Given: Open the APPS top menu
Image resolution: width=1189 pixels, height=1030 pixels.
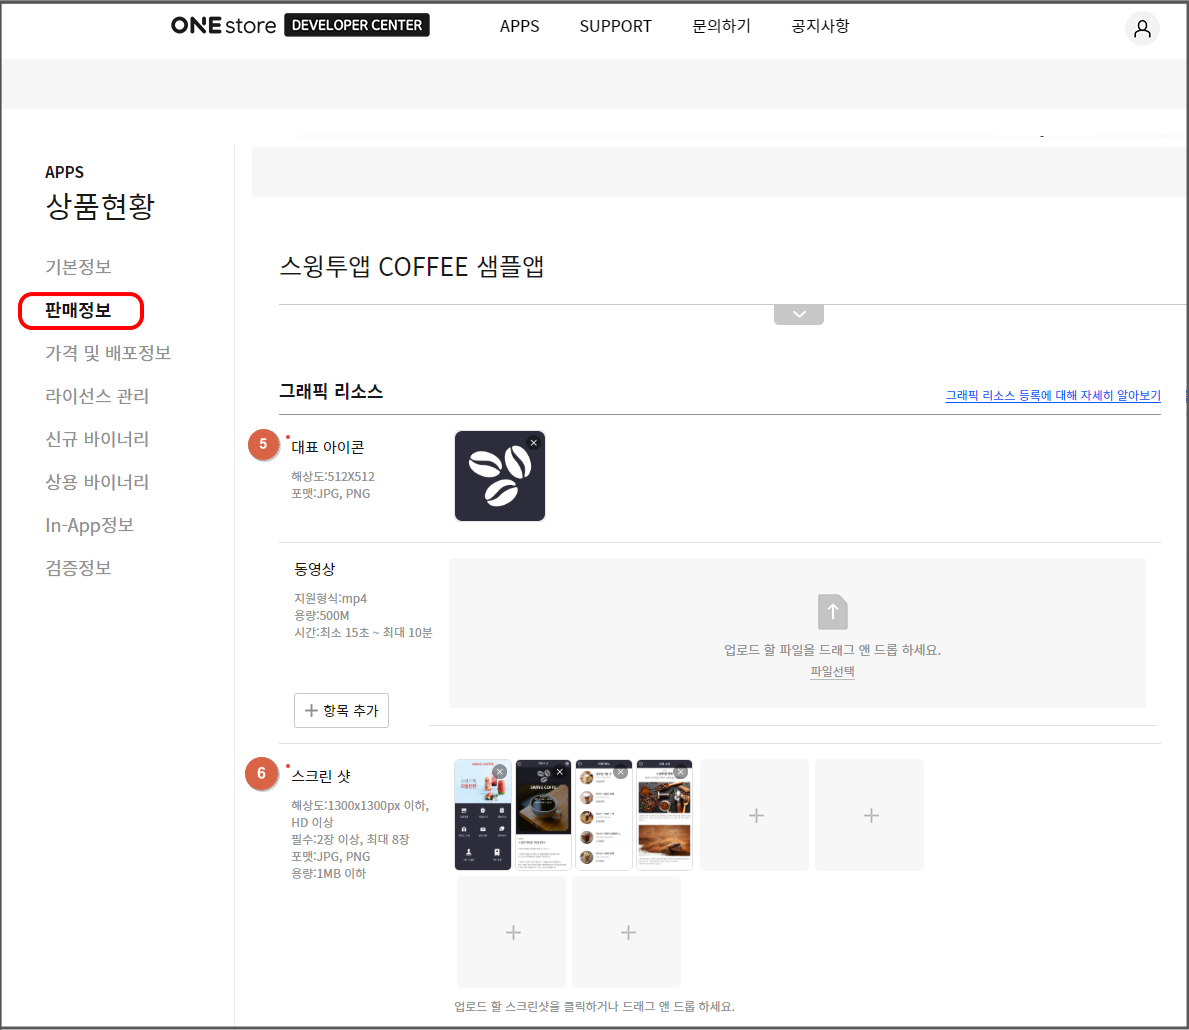Looking at the screenshot, I should point(519,26).
